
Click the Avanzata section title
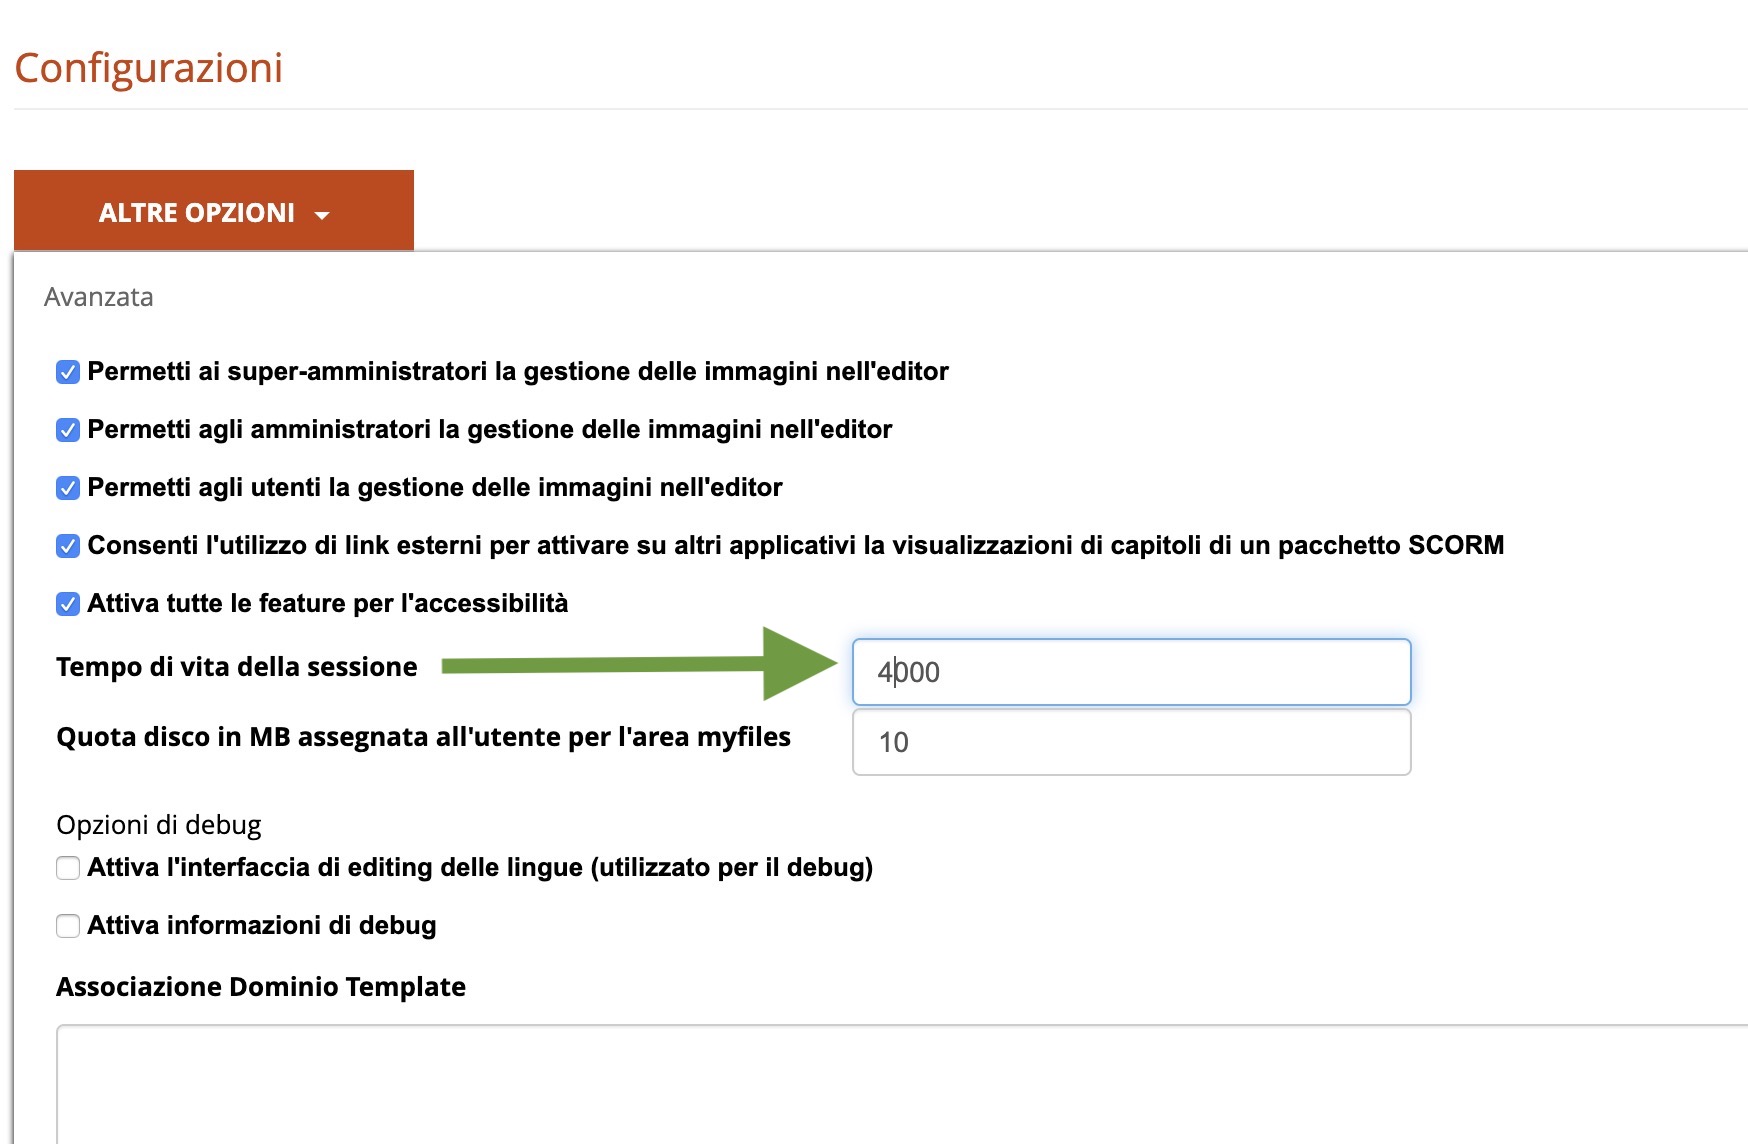(99, 297)
